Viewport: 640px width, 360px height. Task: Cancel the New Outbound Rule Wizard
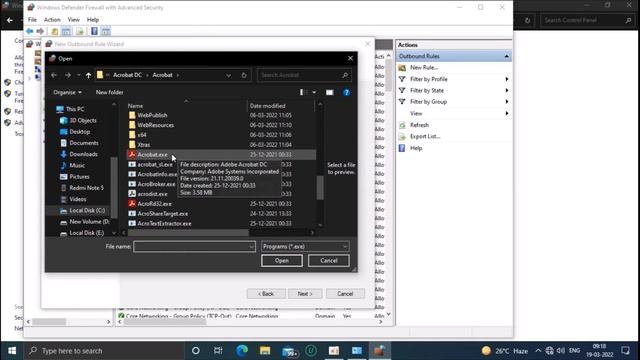pyautogui.click(x=345, y=293)
